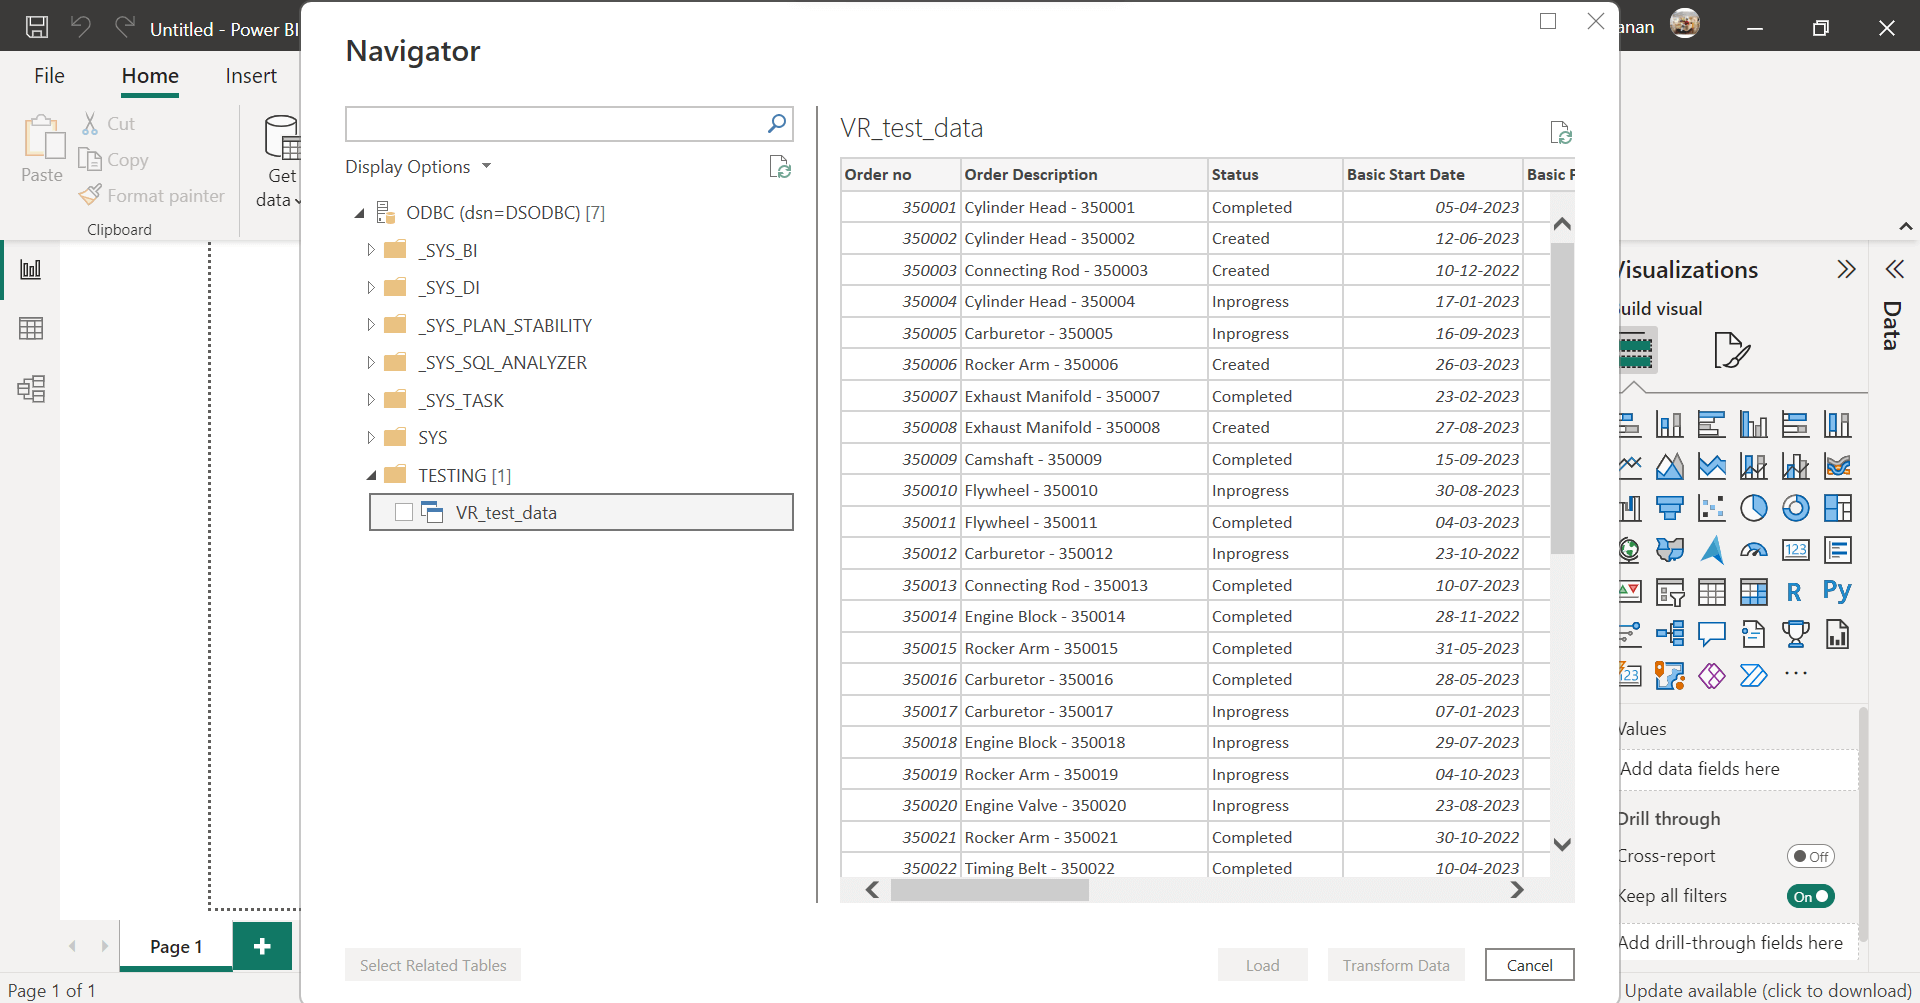This screenshot has height=1003, width=1920.
Task: Click the Select Related Tables button
Action: pyautogui.click(x=432, y=964)
